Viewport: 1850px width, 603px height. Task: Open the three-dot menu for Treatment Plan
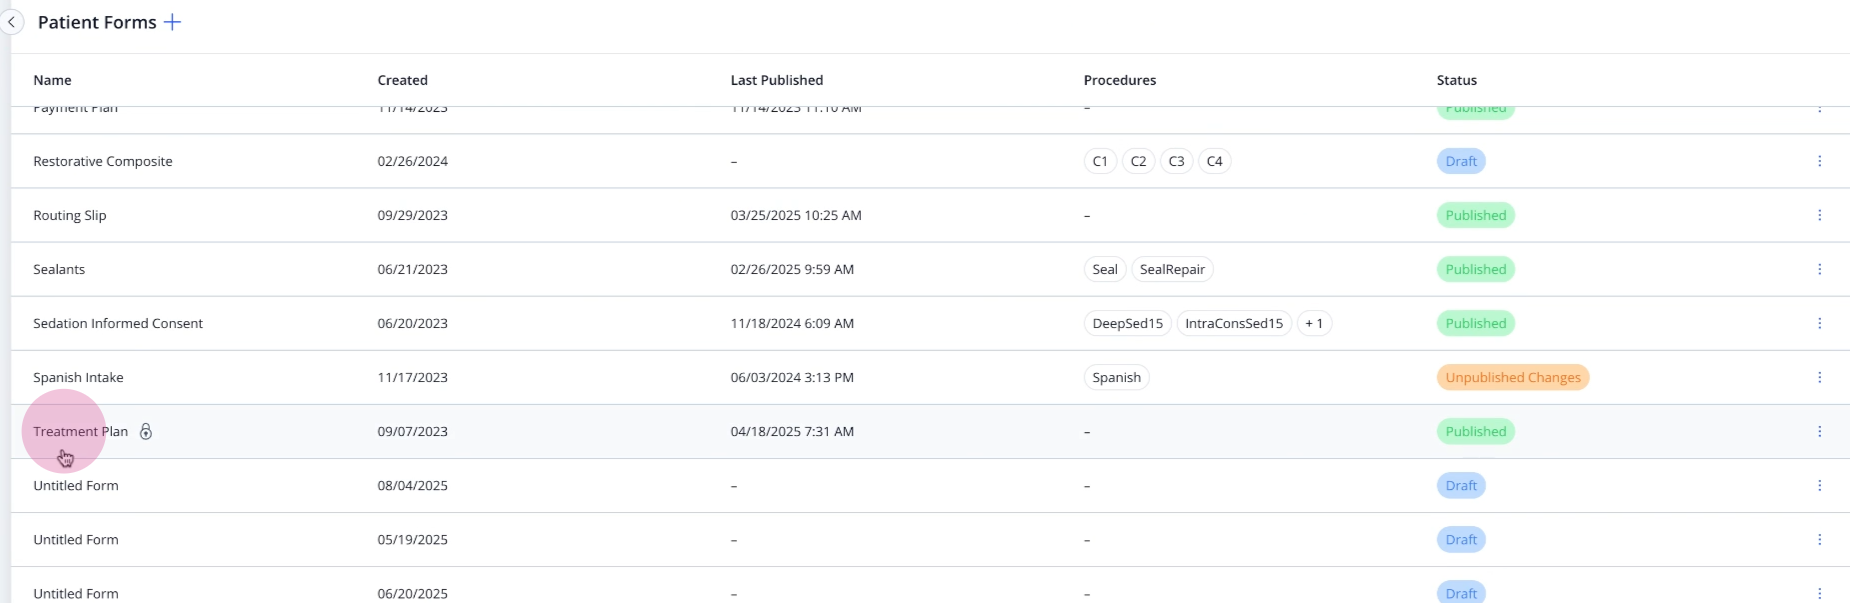(x=1819, y=431)
